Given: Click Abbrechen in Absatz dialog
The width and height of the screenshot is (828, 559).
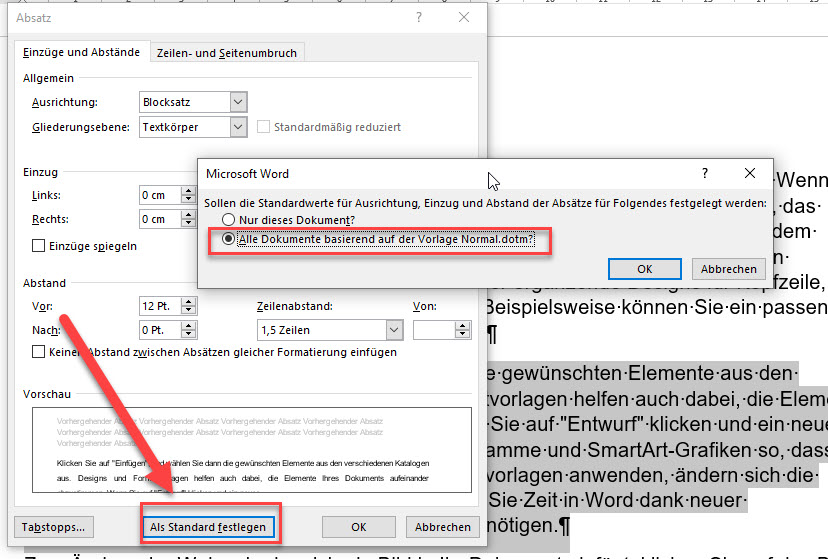Looking at the screenshot, I should point(443,527).
